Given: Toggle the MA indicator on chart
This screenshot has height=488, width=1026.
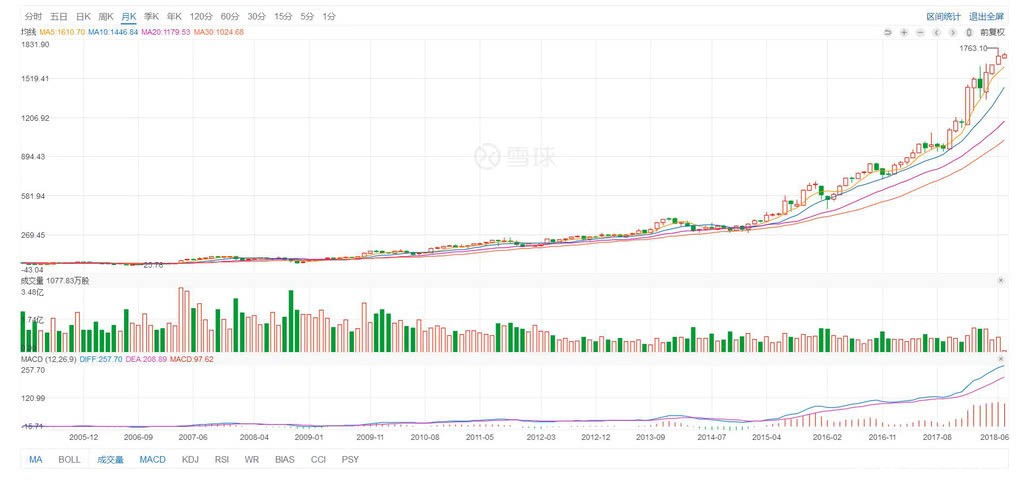Looking at the screenshot, I should point(36,460).
